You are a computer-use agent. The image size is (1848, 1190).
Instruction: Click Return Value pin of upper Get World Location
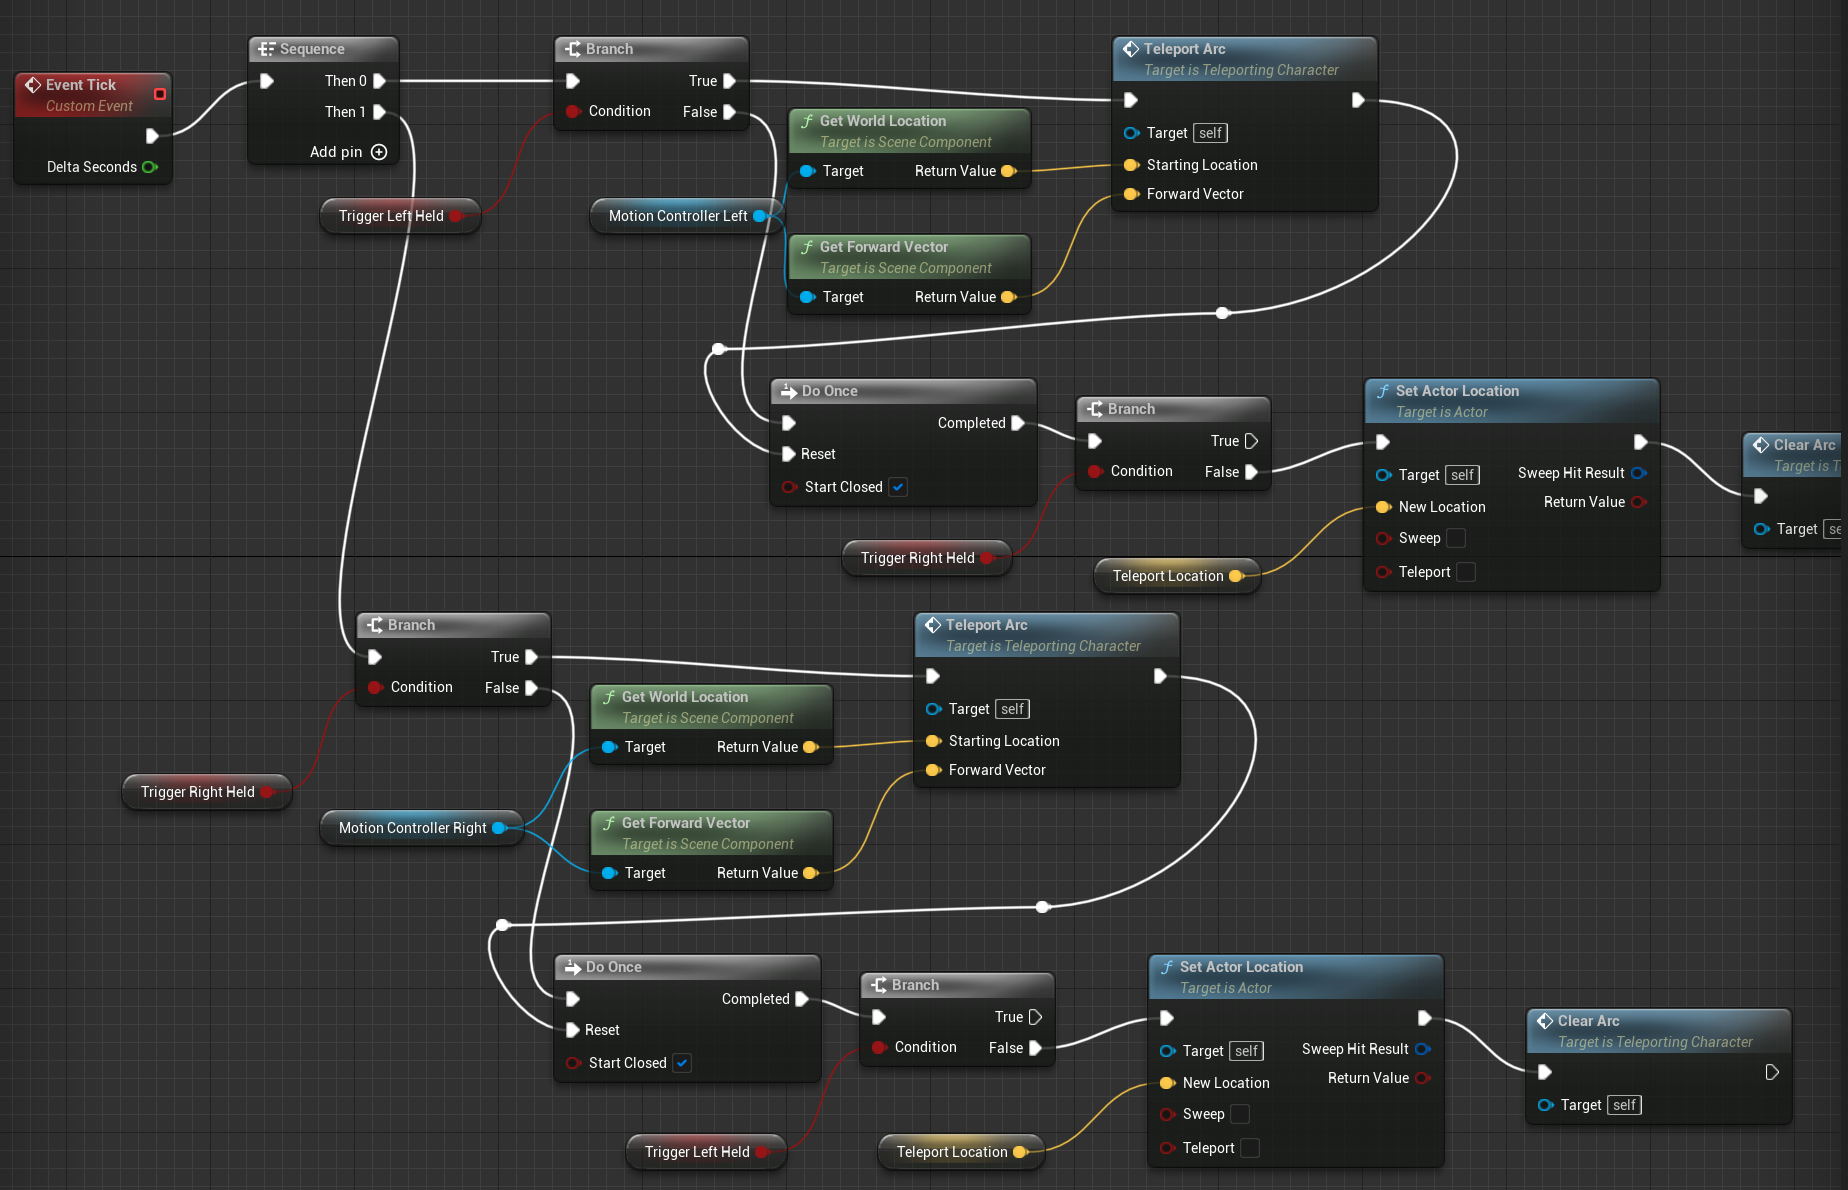click(1008, 171)
